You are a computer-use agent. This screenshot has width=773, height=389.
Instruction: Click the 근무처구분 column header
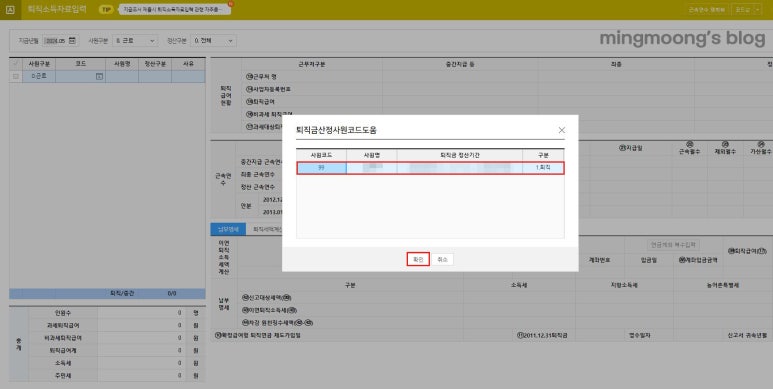312,65
